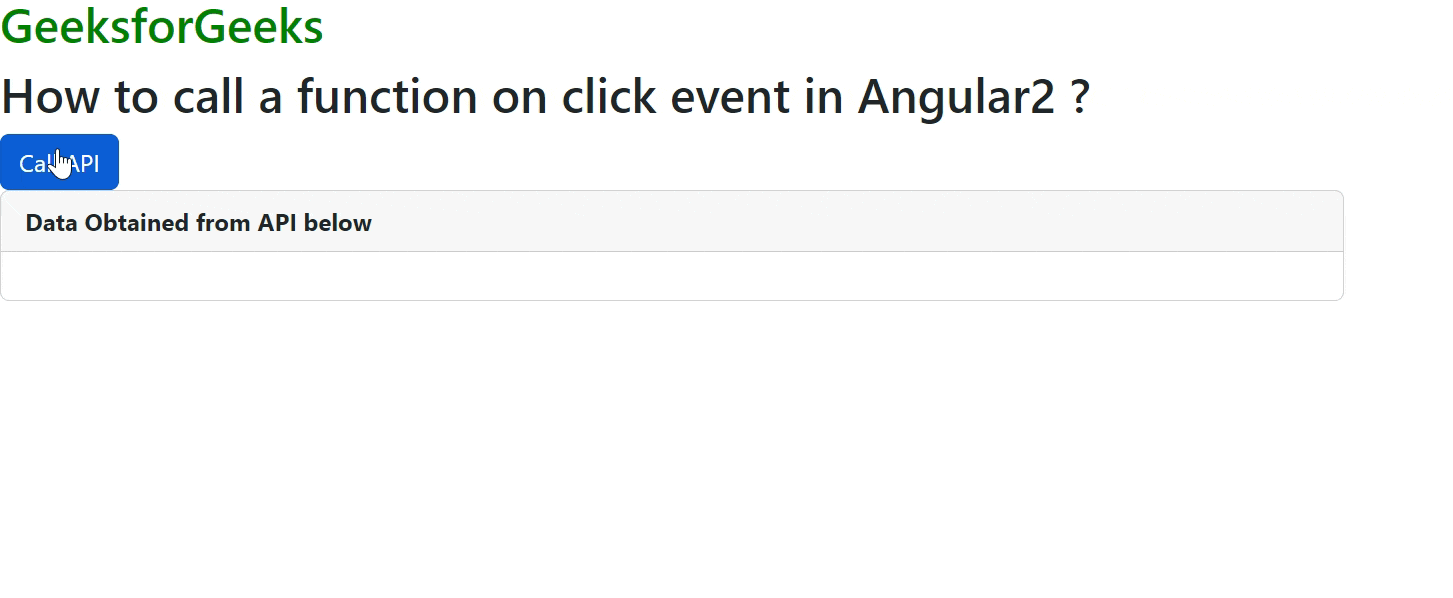Click the empty card body under the header
This screenshot has width=1453, height=598.
click(x=671, y=276)
